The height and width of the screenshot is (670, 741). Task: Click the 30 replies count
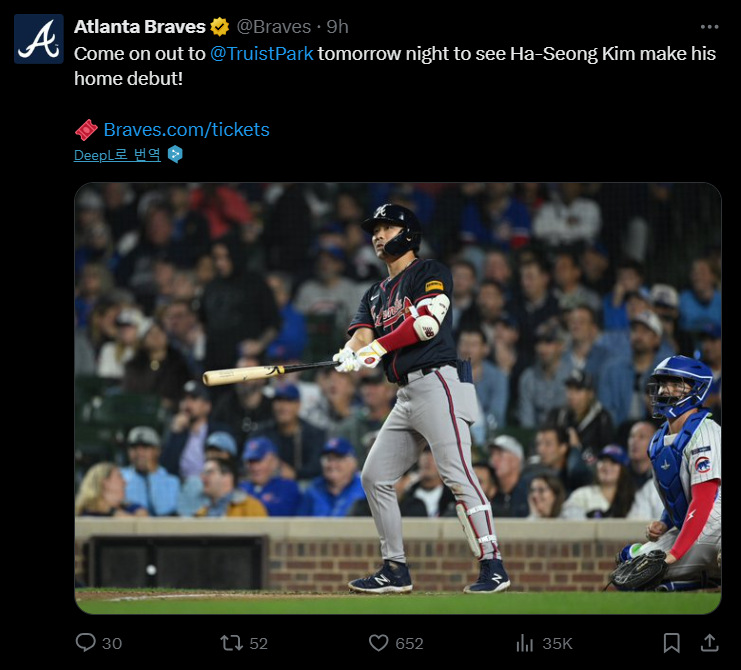[x=112, y=644]
